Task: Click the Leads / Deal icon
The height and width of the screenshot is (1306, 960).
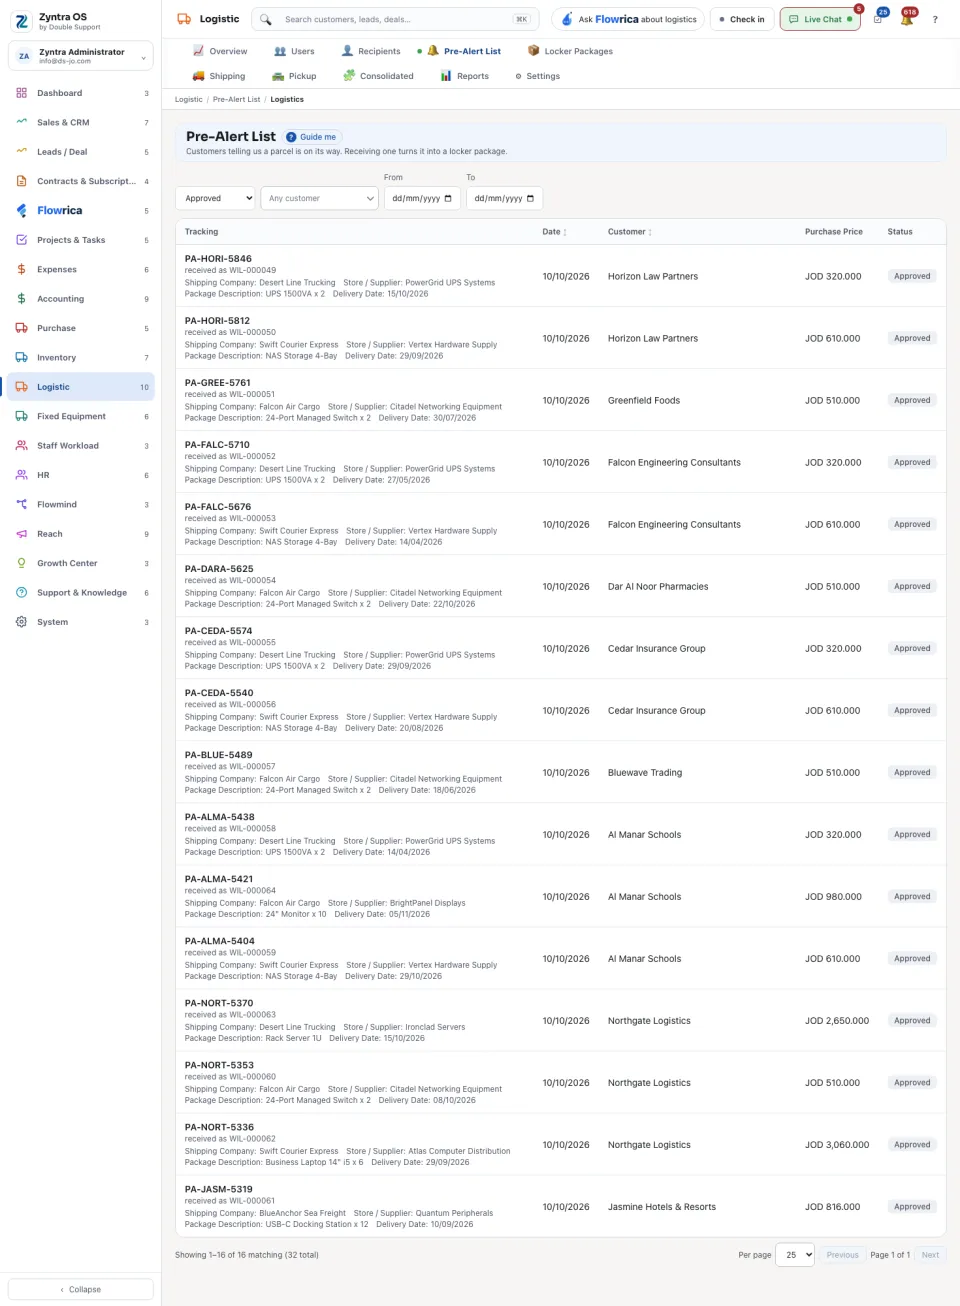Action: point(21,152)
